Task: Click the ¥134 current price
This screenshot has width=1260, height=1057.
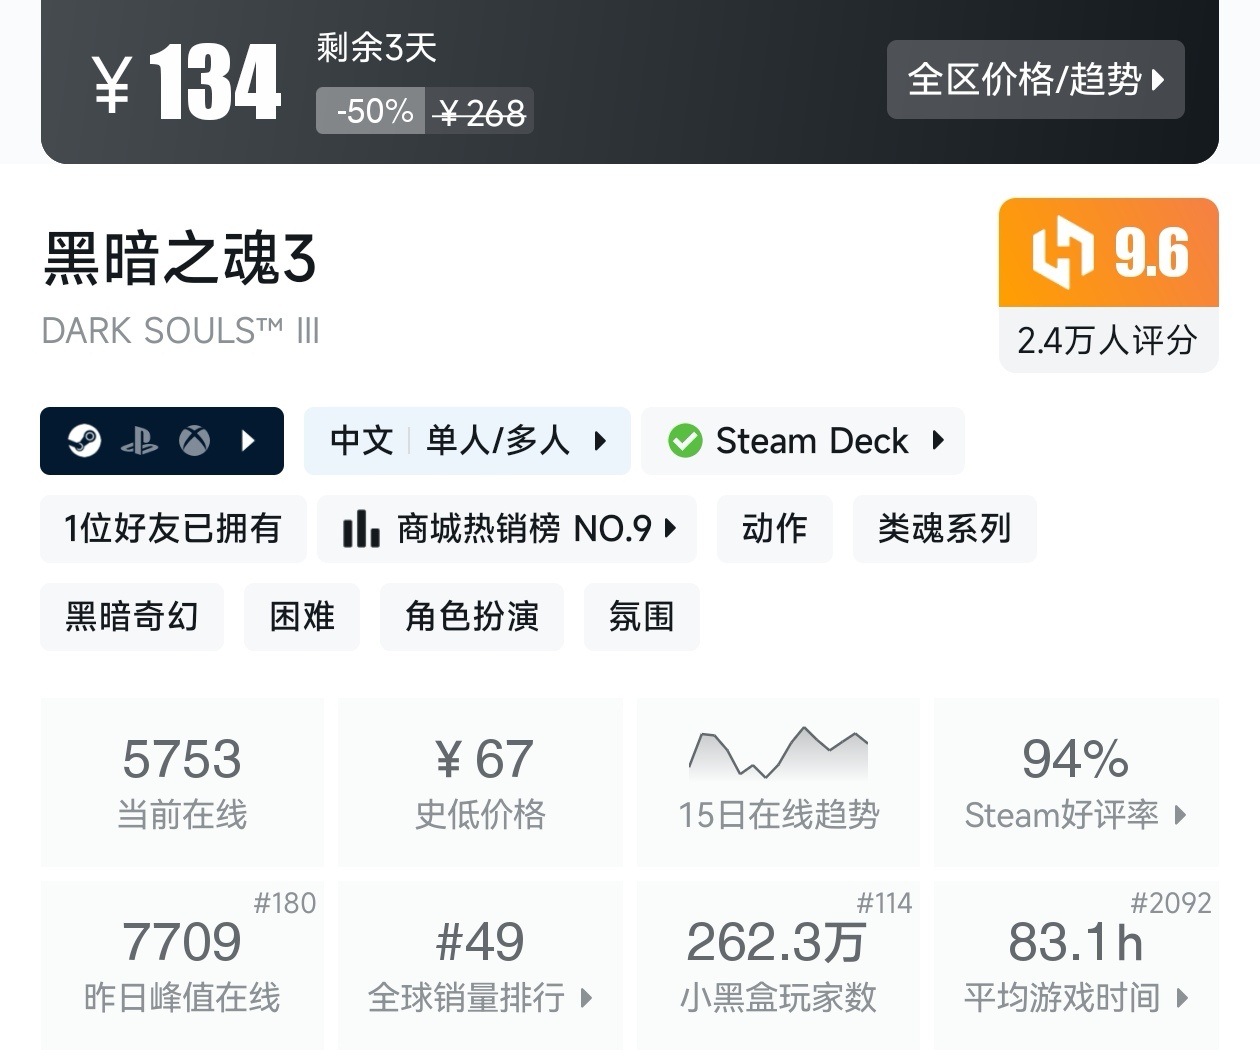Action: pos(187,82)
